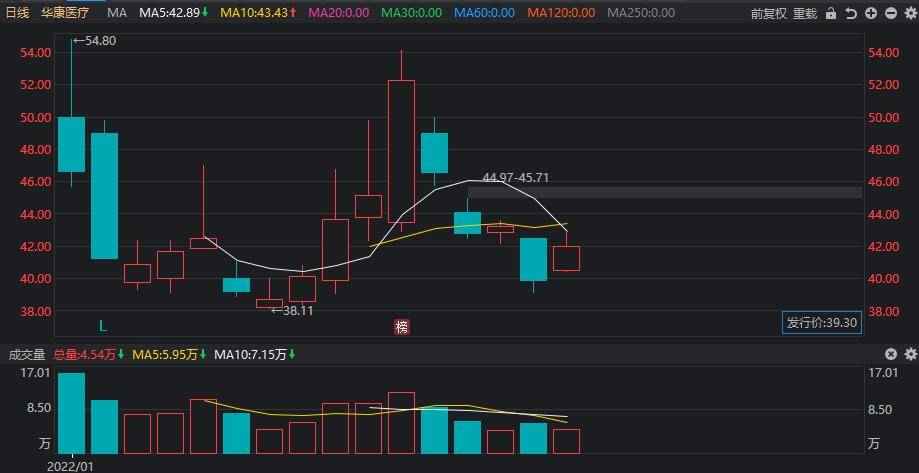Select the 成交量 volume indicator tab
The width and height of the screenshot is (919, 473).
[27, 354]
